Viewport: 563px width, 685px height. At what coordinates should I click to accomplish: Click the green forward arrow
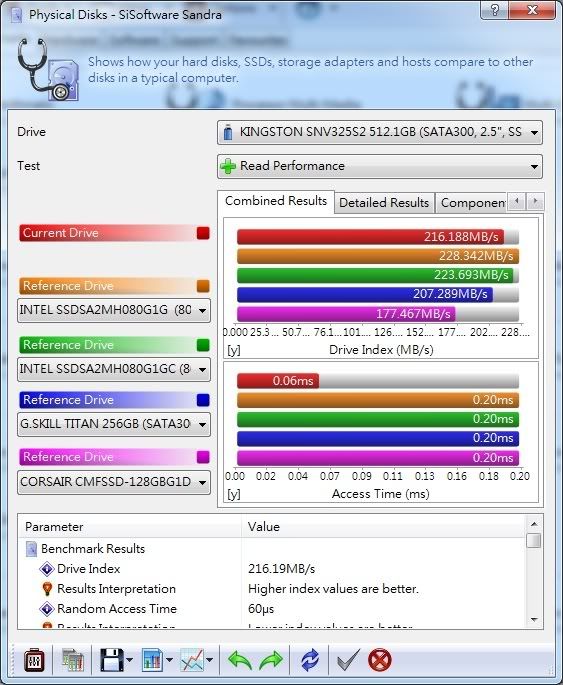click(x=271, y=660)
